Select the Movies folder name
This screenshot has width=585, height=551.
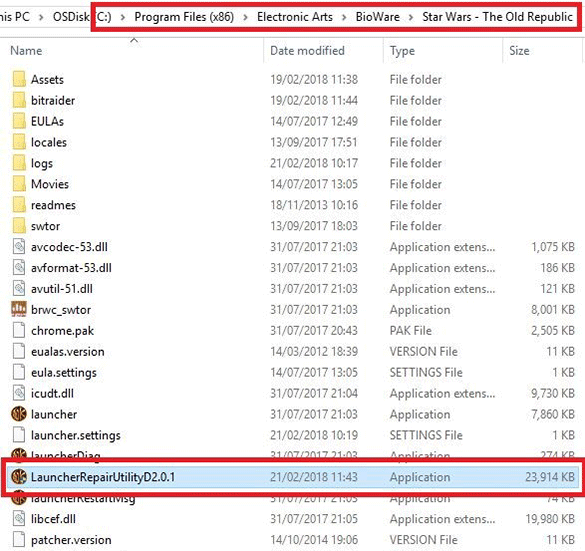50,184
